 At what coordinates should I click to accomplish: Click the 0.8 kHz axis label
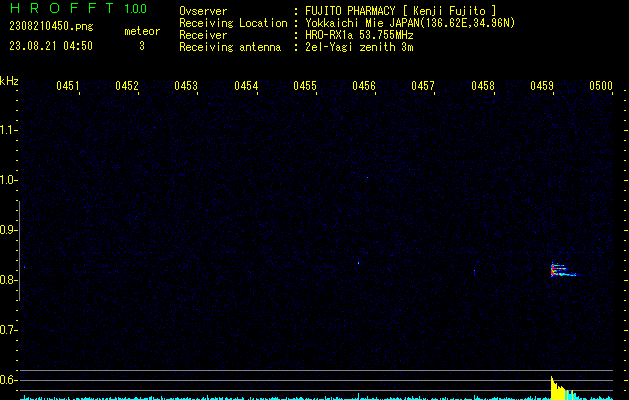[x=8, y=280]
